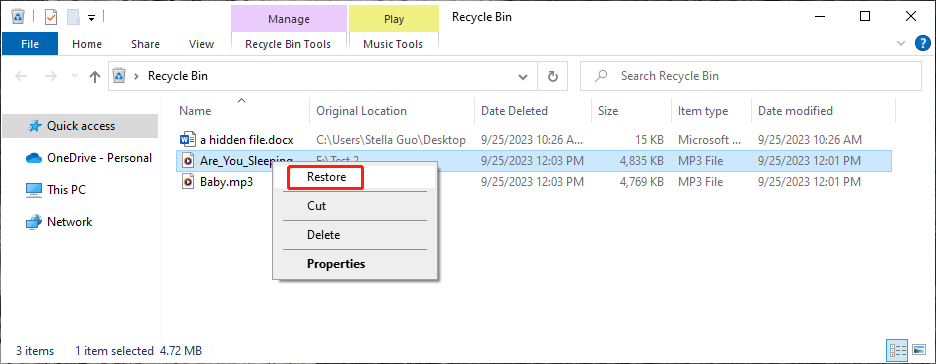This screenshot has width=936, height=364.
Task: Sort by Original Location column header
Action: 361,111
